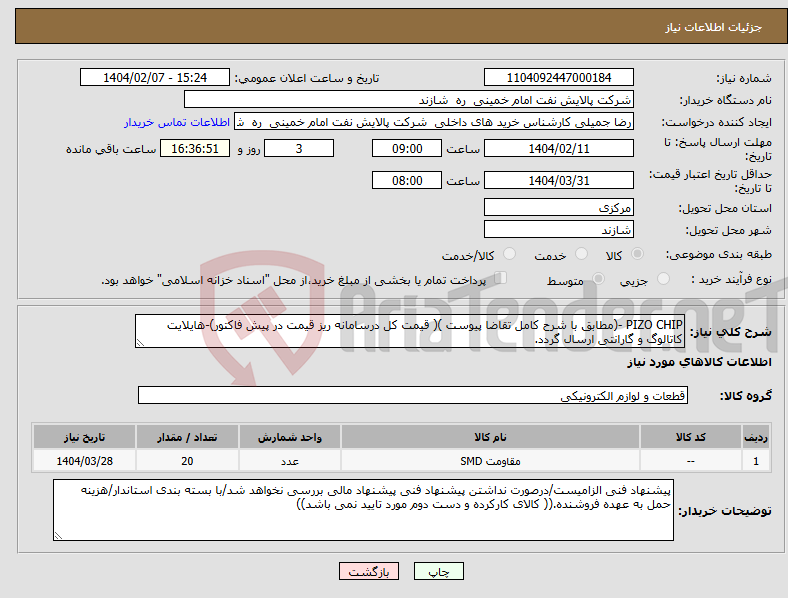
Task: Click the price validity date 1404/03/31
Action: point(558,180)
